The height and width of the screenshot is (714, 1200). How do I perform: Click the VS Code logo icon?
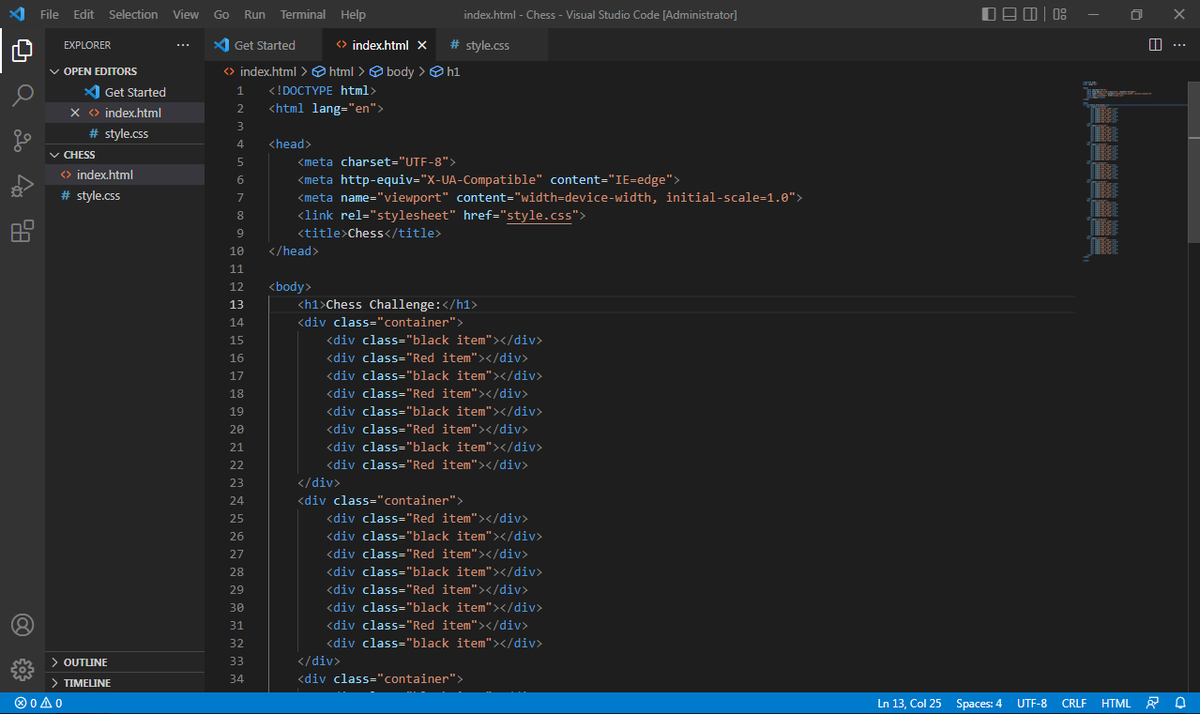(x=16, y=14)
